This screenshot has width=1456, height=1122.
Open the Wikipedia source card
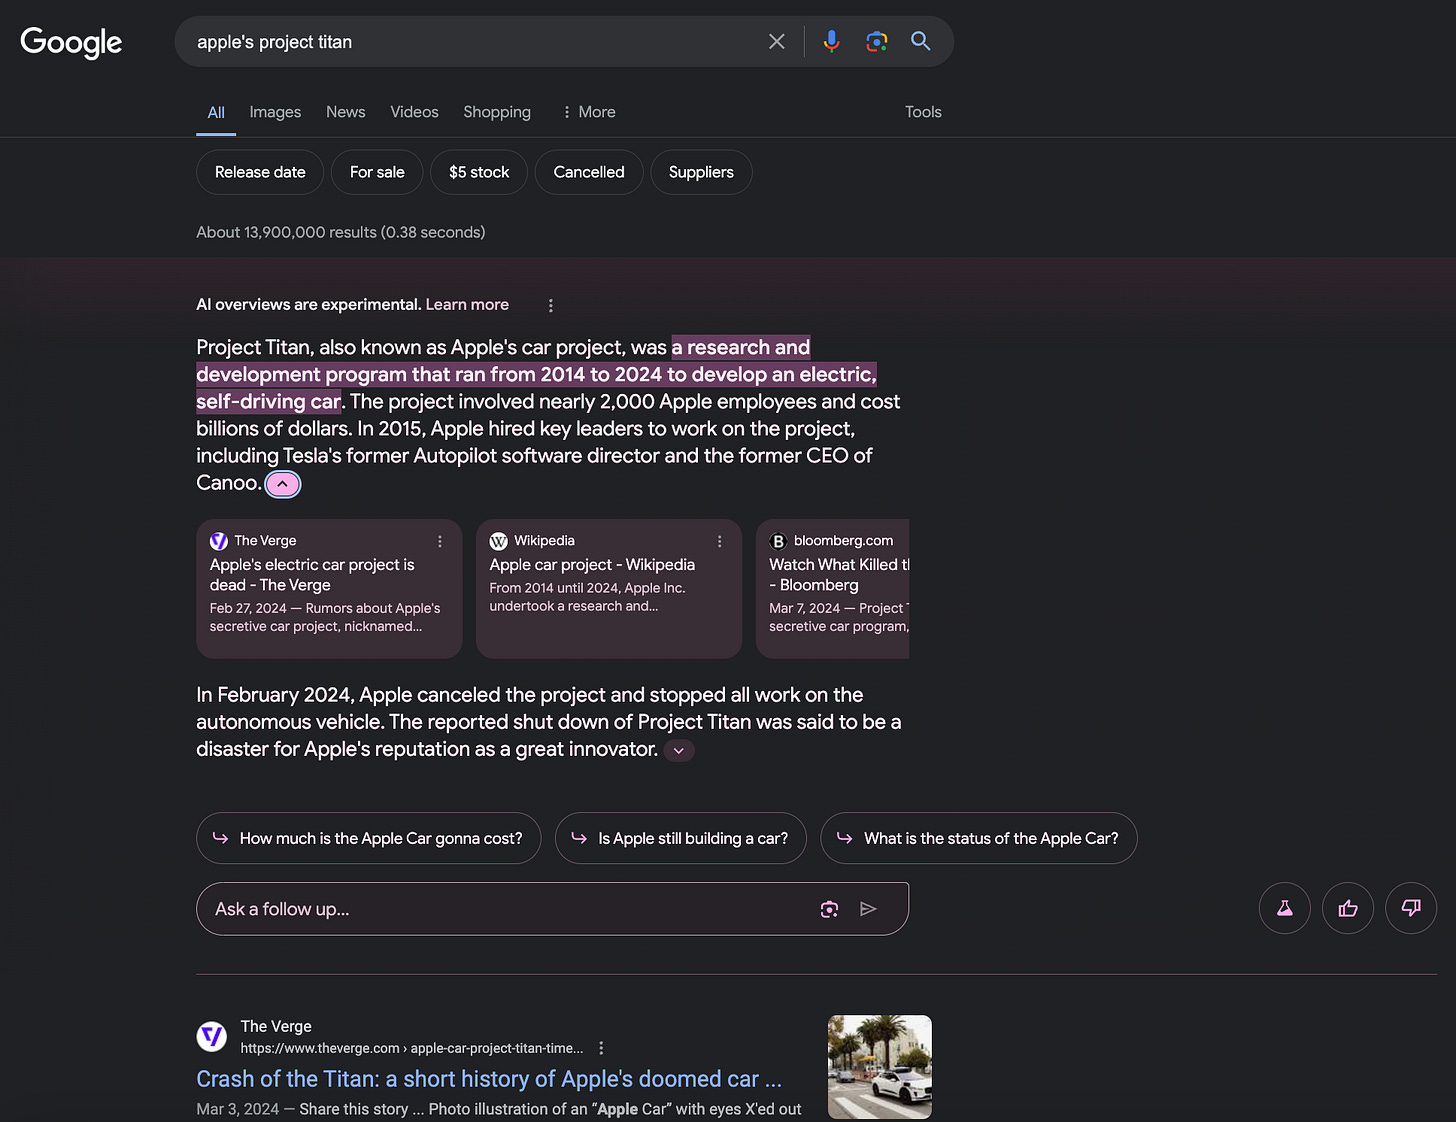[609, 588]
